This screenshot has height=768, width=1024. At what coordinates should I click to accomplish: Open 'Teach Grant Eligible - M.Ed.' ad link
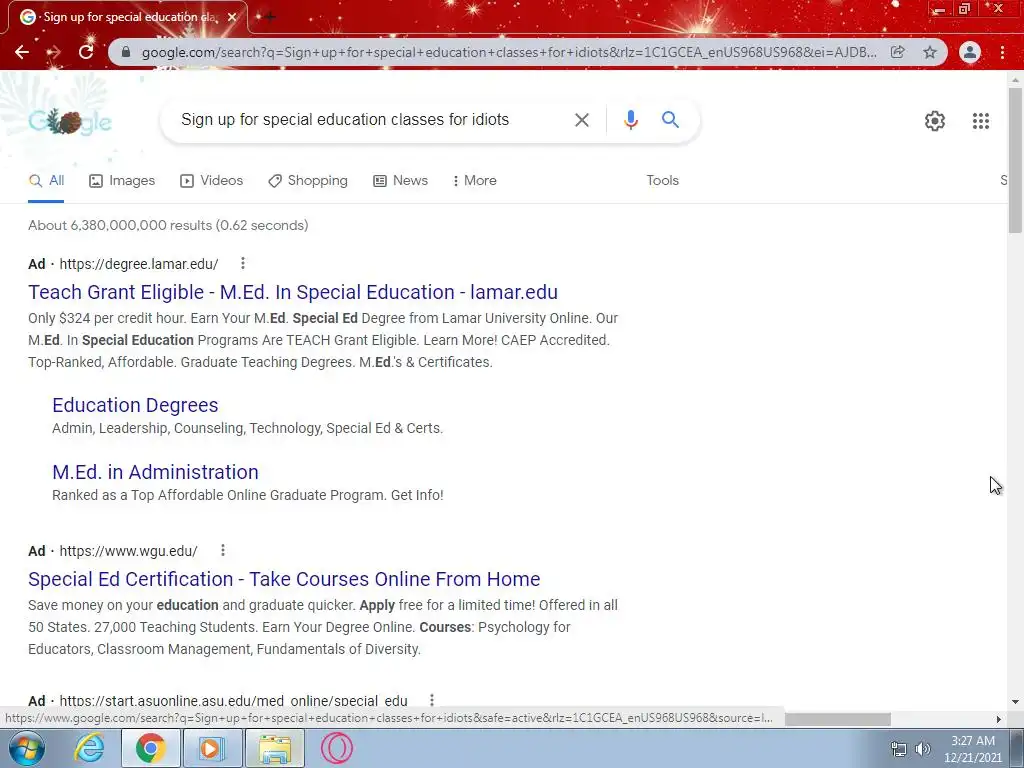pos(293,292)
